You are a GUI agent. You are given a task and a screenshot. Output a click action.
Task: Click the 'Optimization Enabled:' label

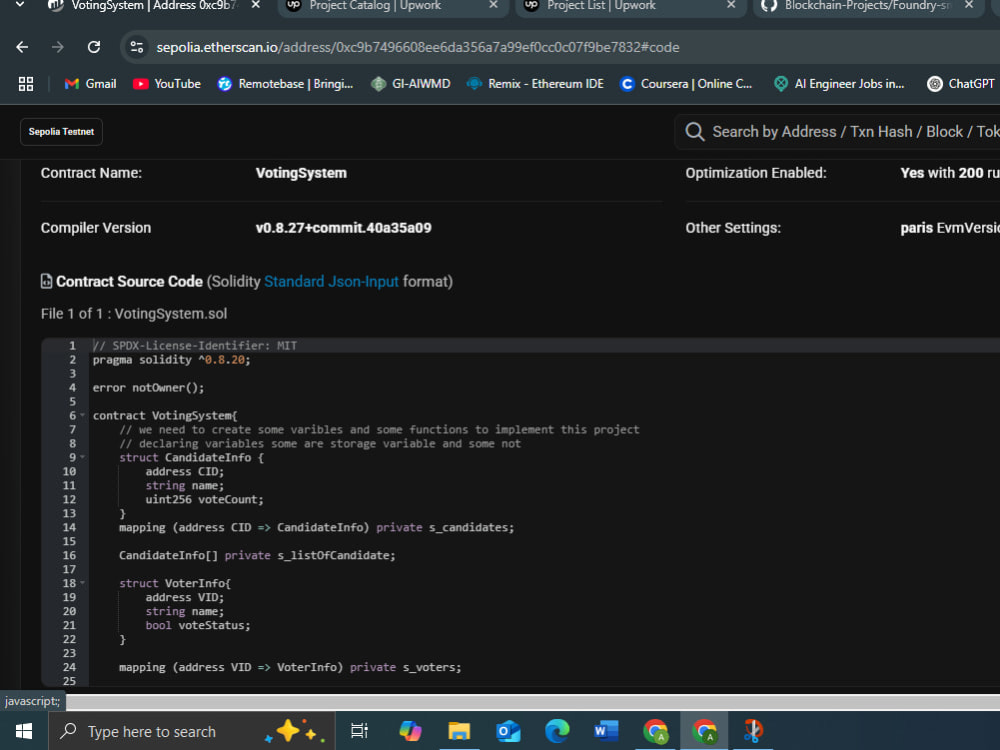[756, 173]
